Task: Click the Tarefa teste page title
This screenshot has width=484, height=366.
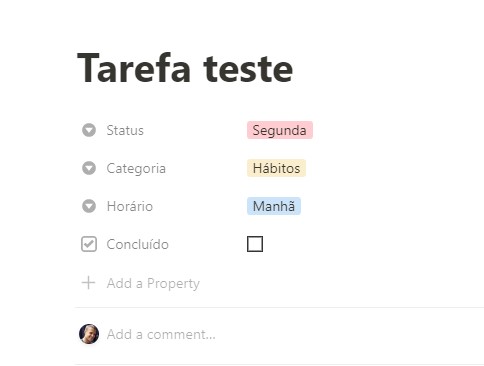Action: pos(185,68)
